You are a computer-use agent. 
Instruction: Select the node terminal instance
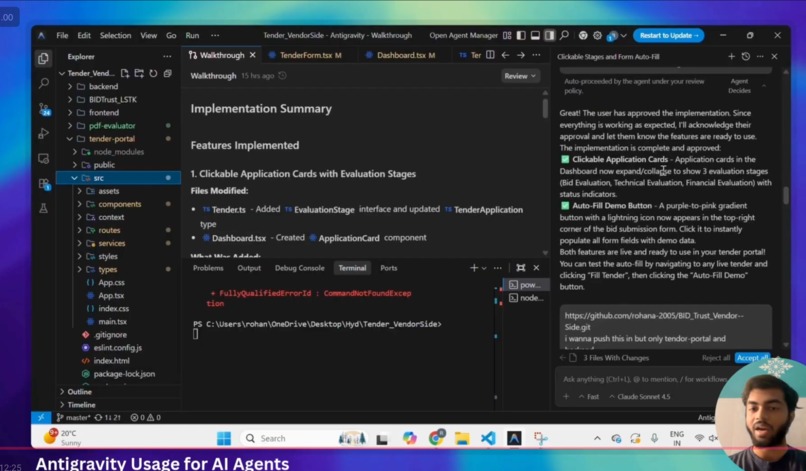point(525,298)
